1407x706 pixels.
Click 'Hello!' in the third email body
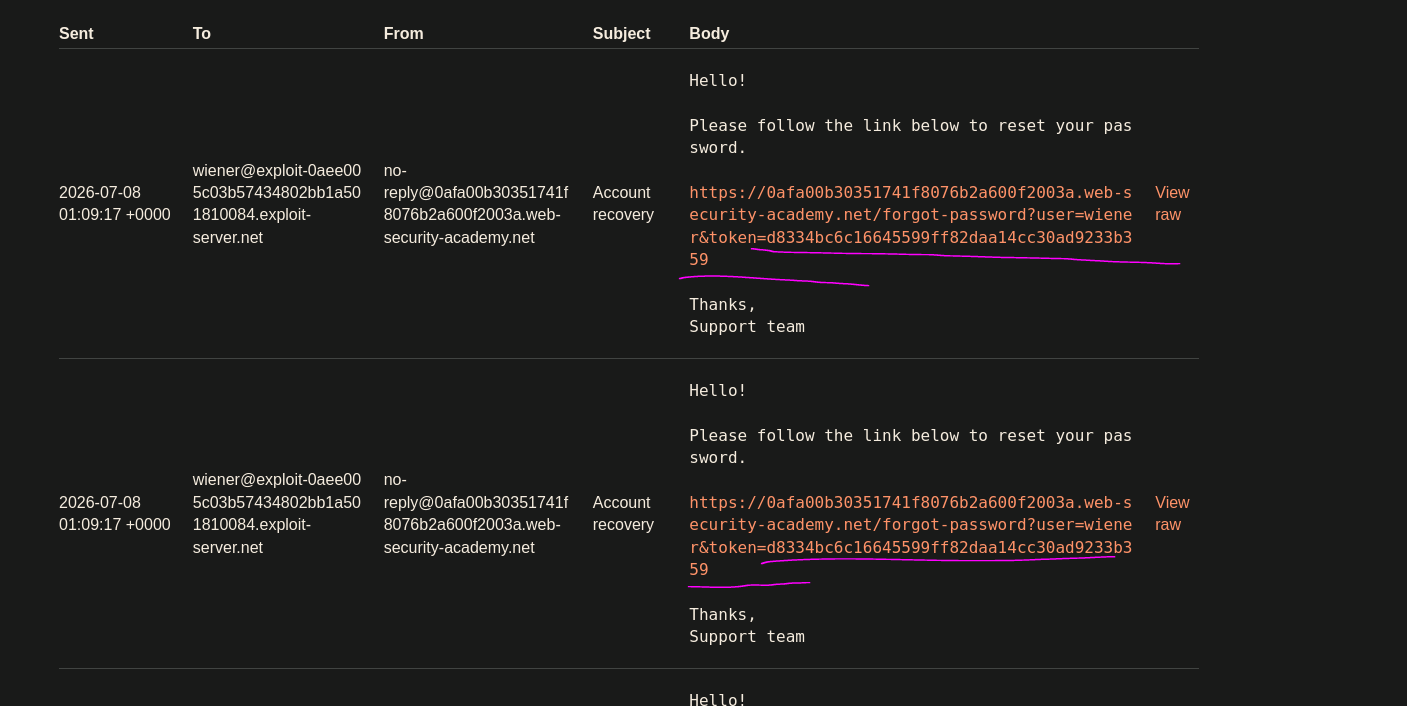pyautogui.click(x=718, y=699)
